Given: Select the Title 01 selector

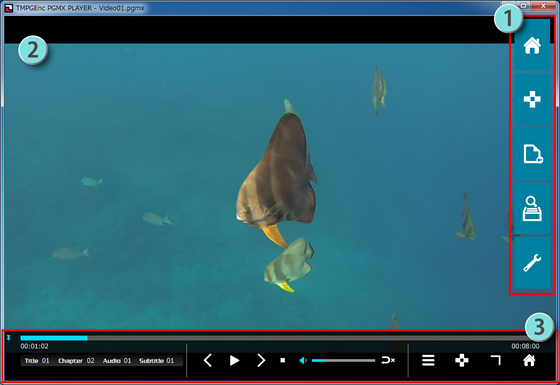Looking at the screenshot, I should (37, 361).
